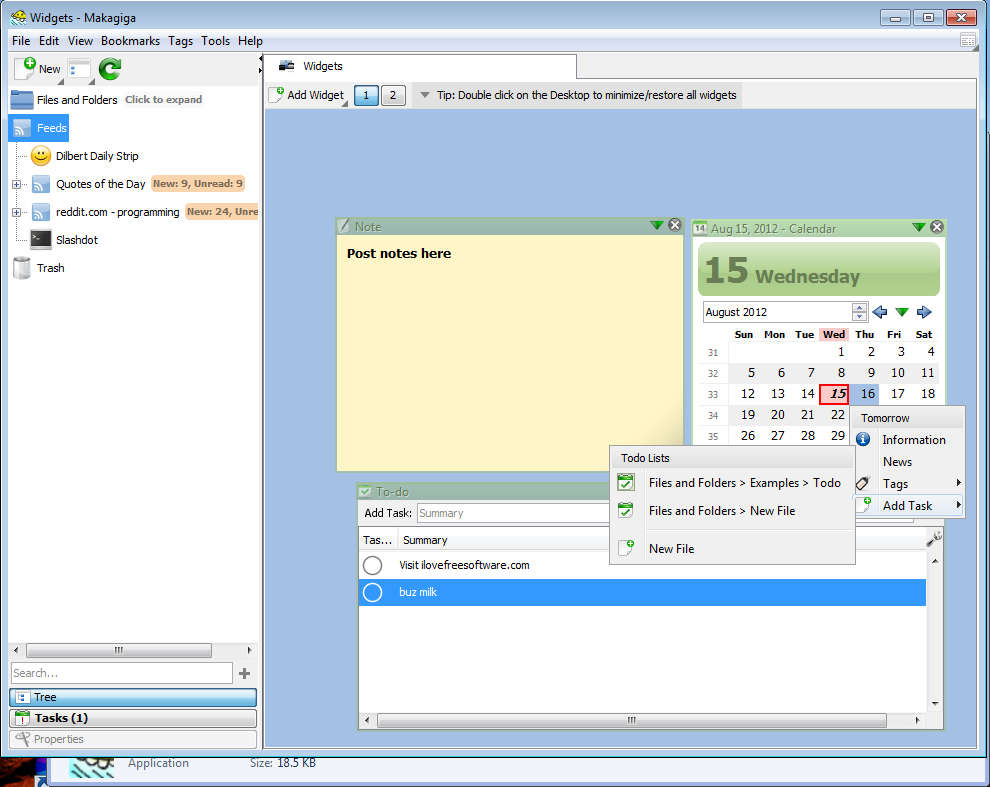The image size is (990, 787).
Task: Open the view mode icon beside New
Action: click(78, 70)
